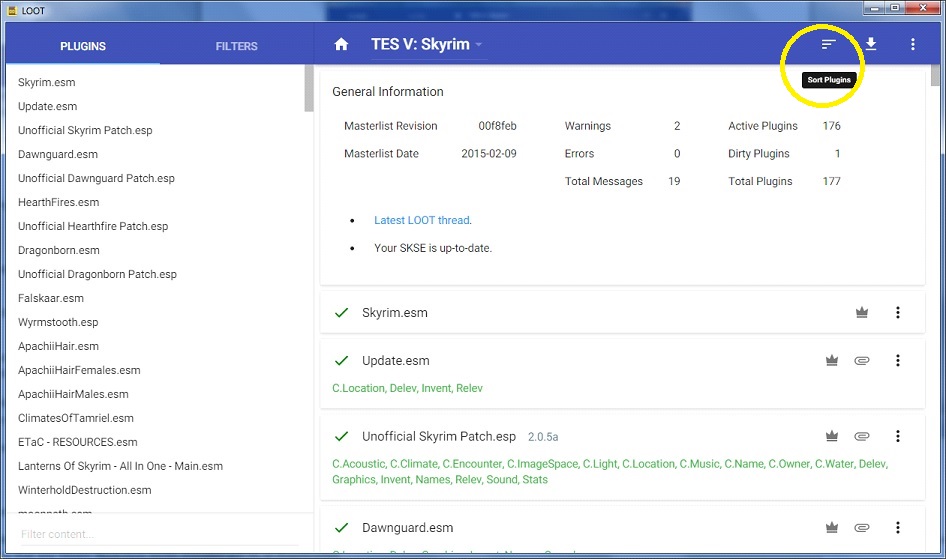
Task: Click the Active Plugins label
Action: [x=763, y=126]
